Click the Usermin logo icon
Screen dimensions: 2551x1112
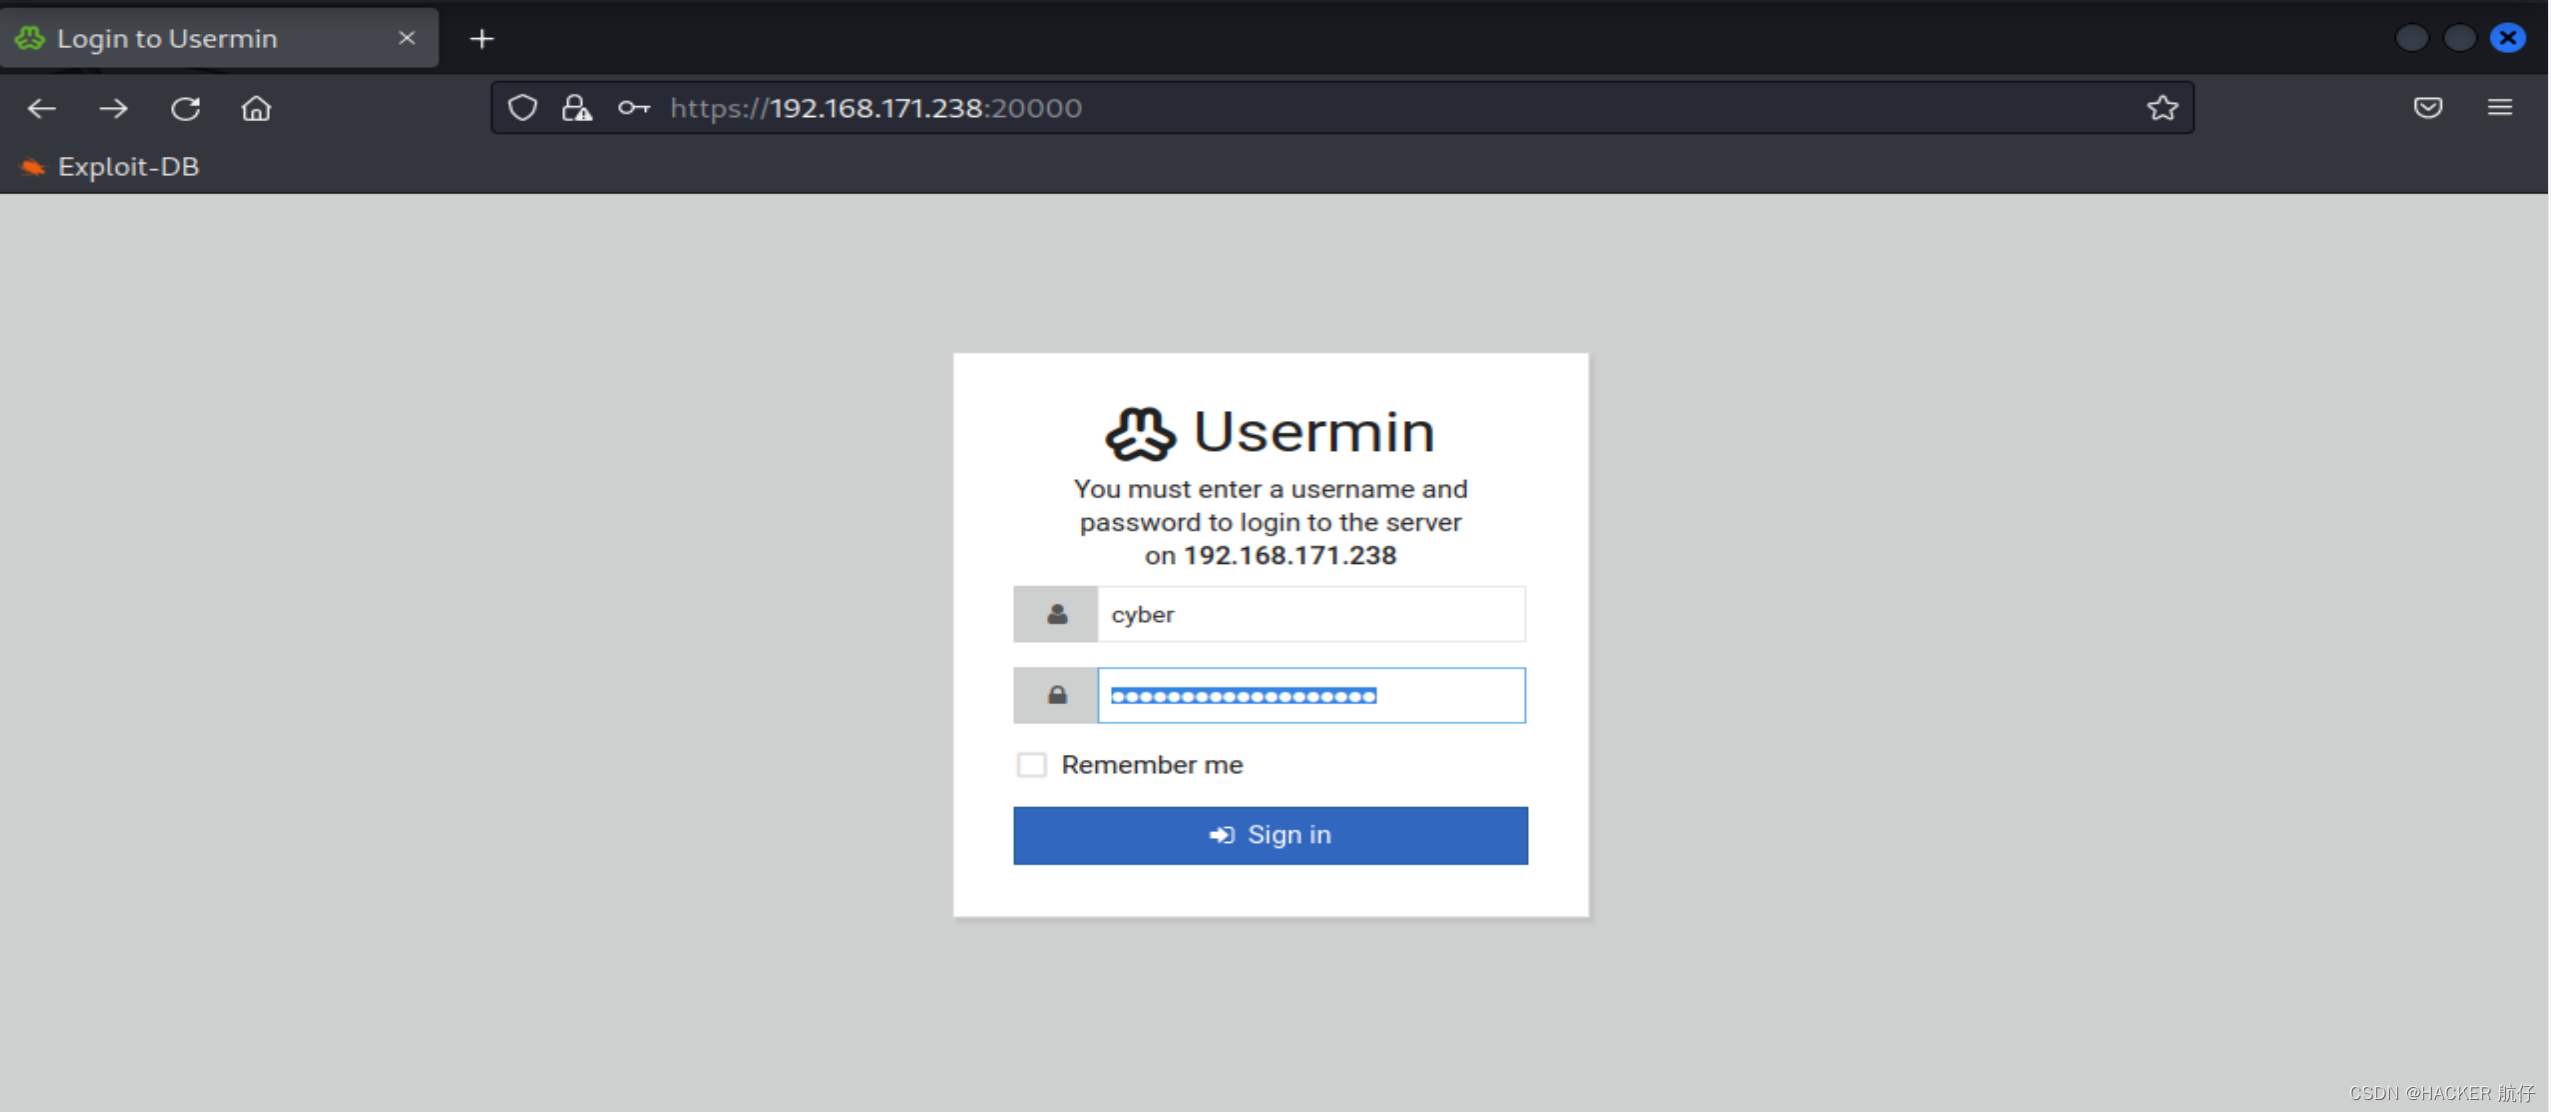click(x=1139, y=434)
